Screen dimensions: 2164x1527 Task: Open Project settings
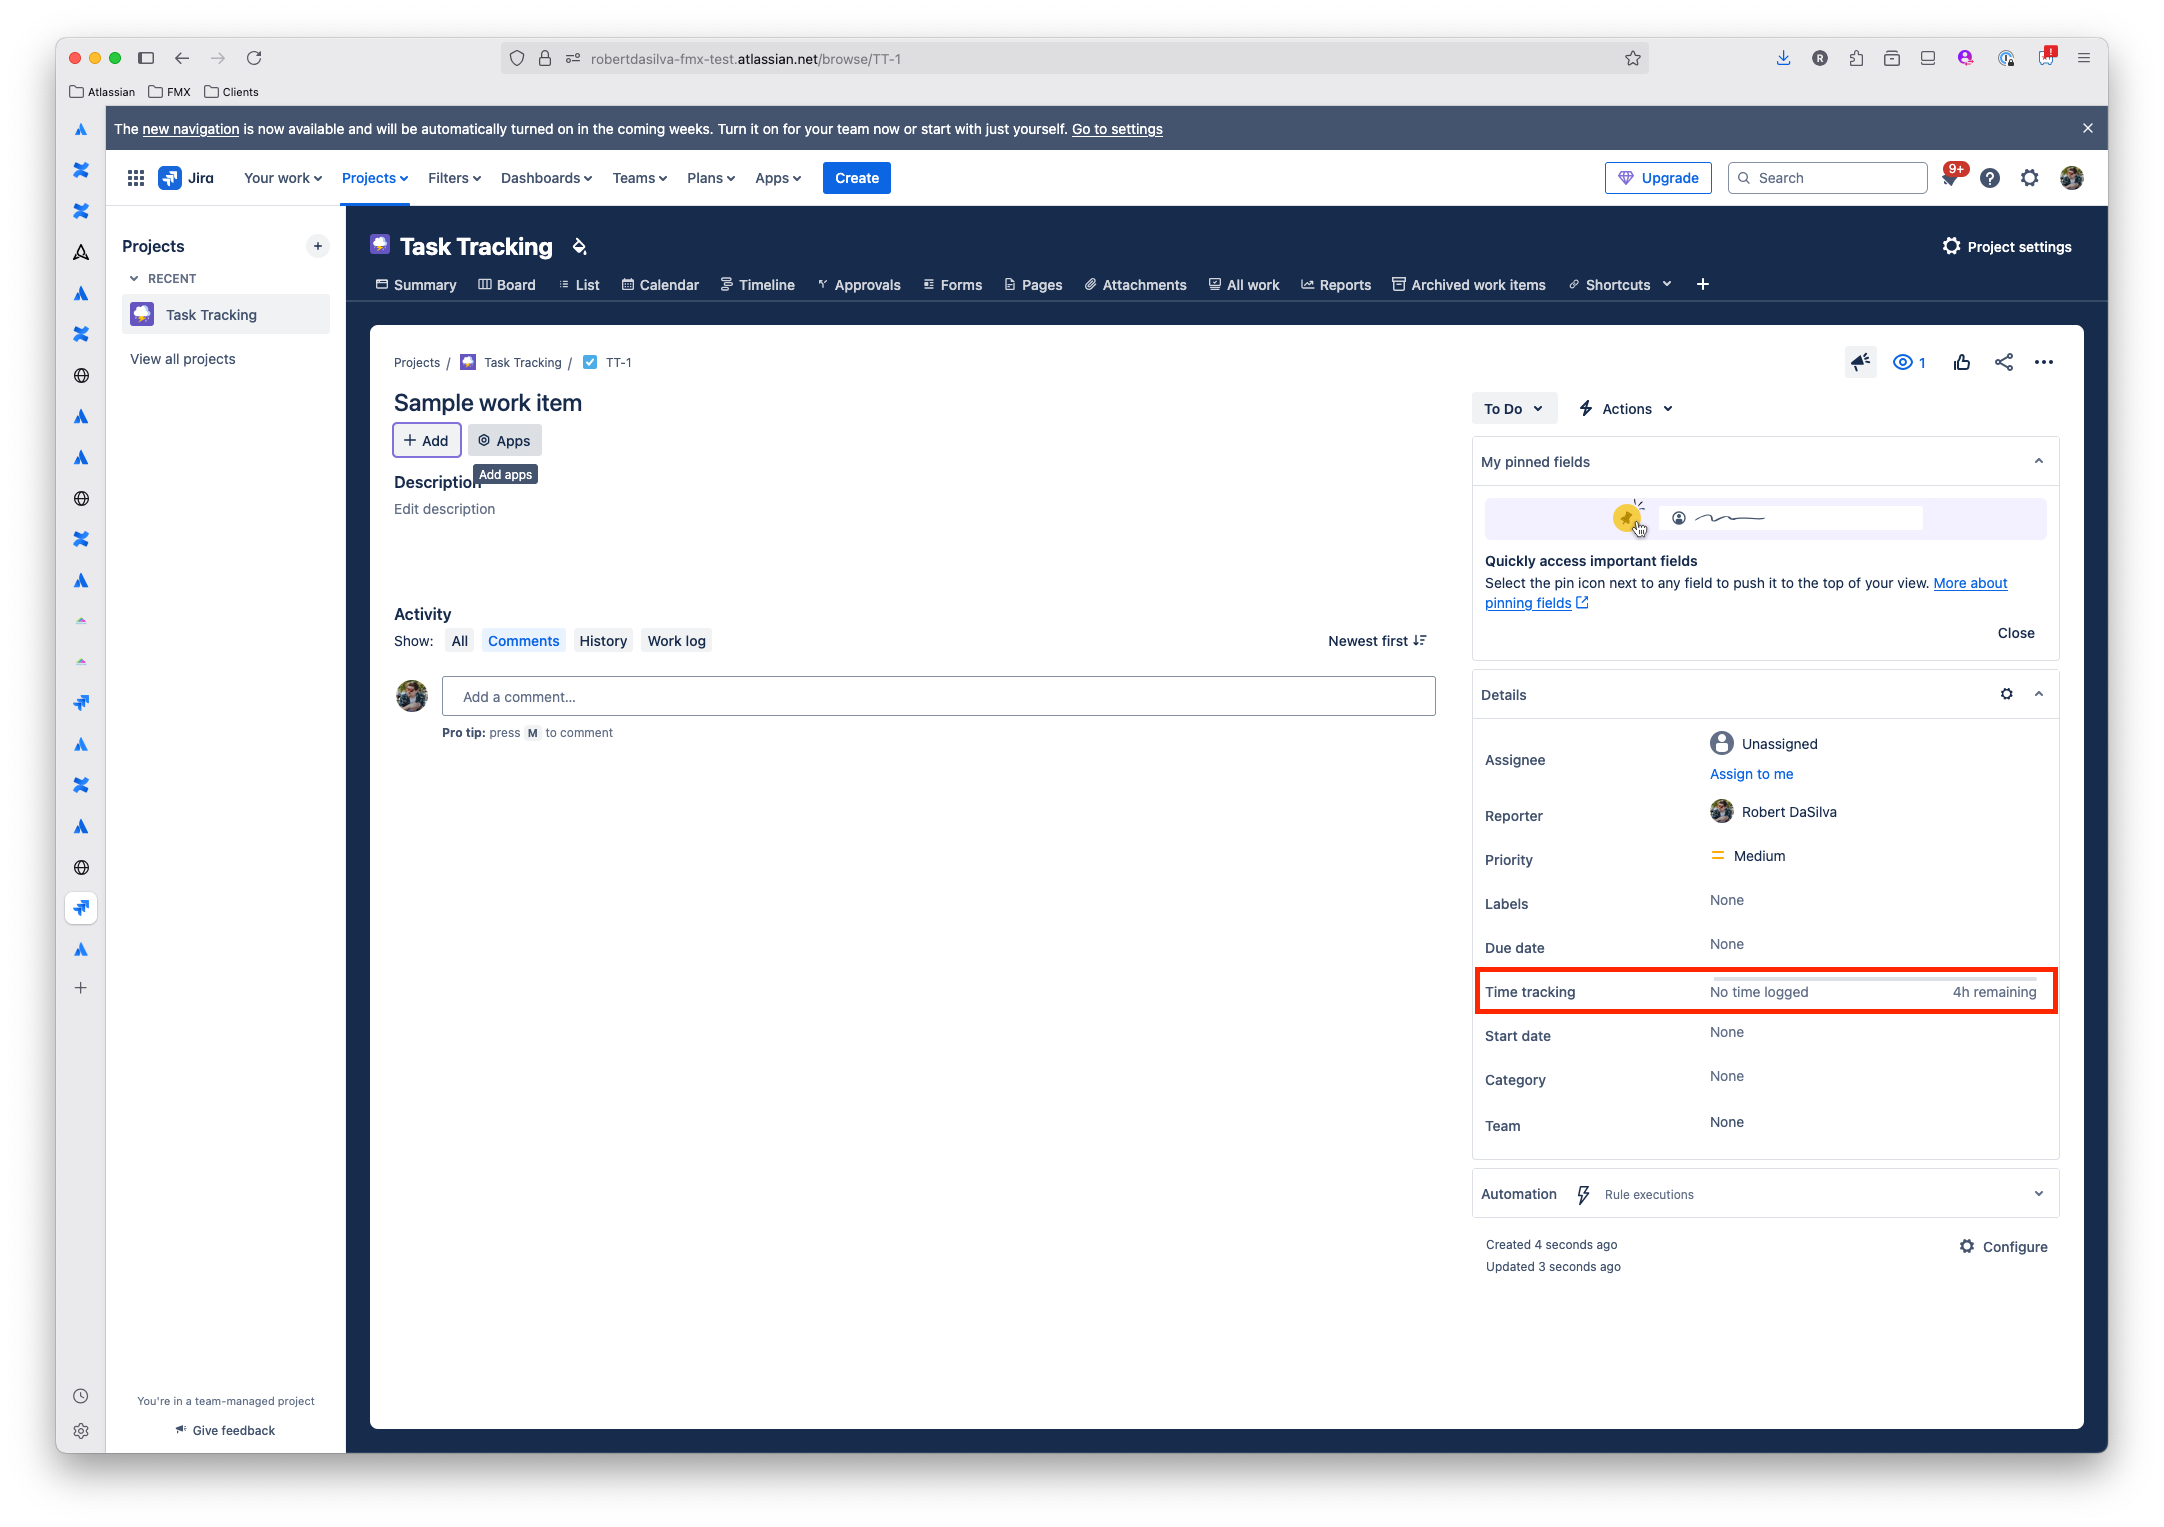click(2008, 246)
